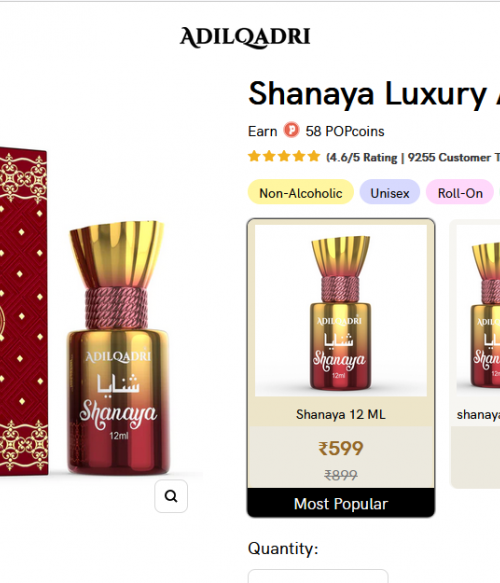This screenshot has height=583, width=500.
Task: Click the red patterned product box image
Action: [24, 311]
